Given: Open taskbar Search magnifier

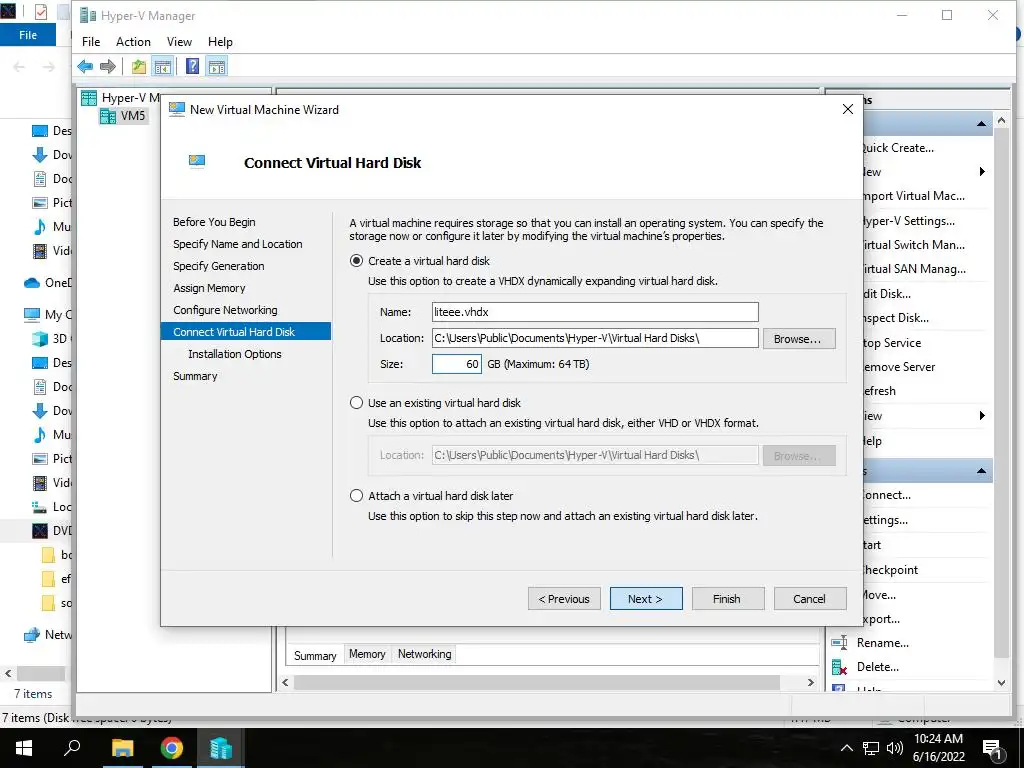Looking at the screenshot, I should coord(72,748).
